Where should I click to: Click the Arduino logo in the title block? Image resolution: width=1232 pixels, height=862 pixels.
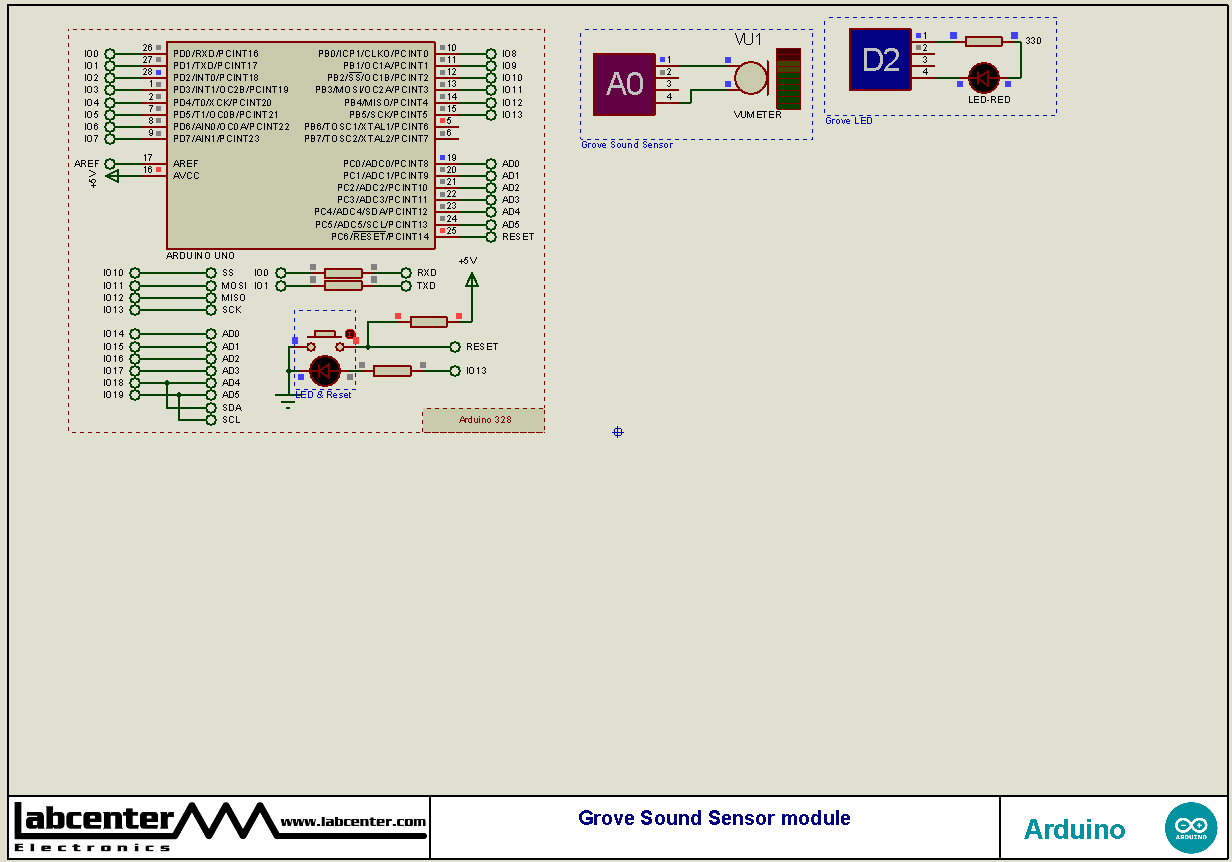[1190, 828]
